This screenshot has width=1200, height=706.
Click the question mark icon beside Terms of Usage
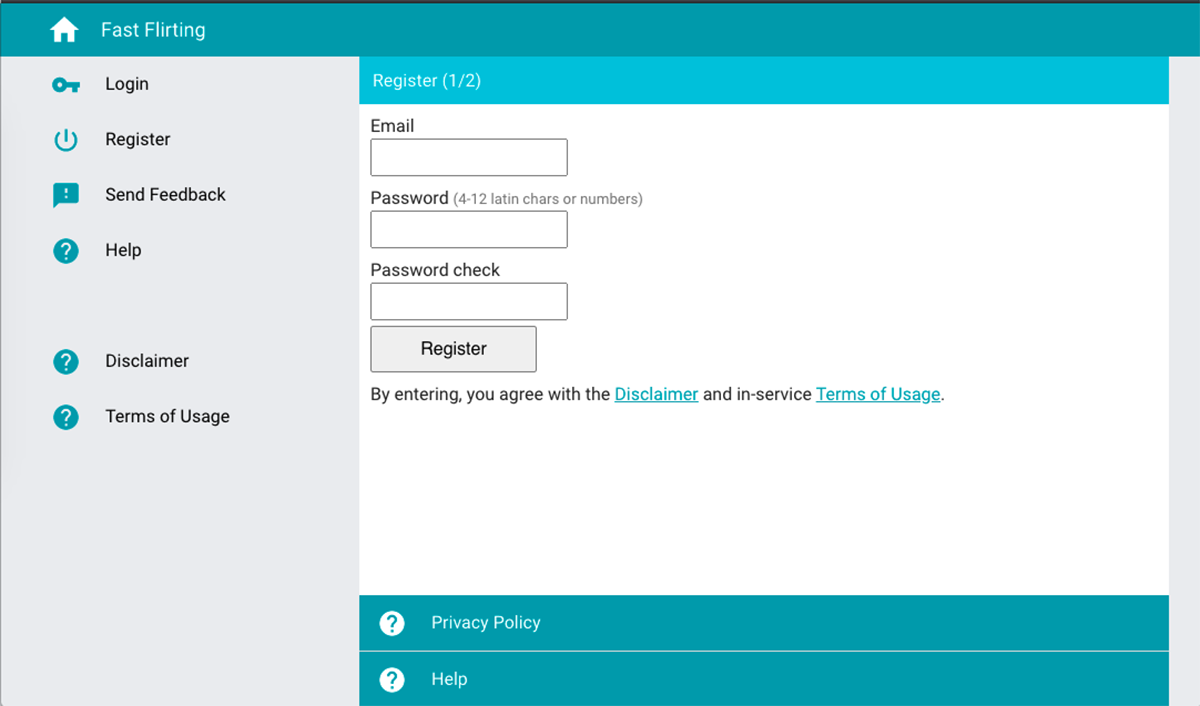coord(65,417)
